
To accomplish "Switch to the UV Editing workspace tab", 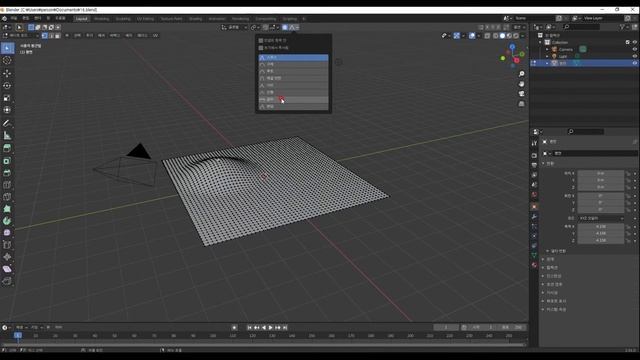I will point(145,19).
